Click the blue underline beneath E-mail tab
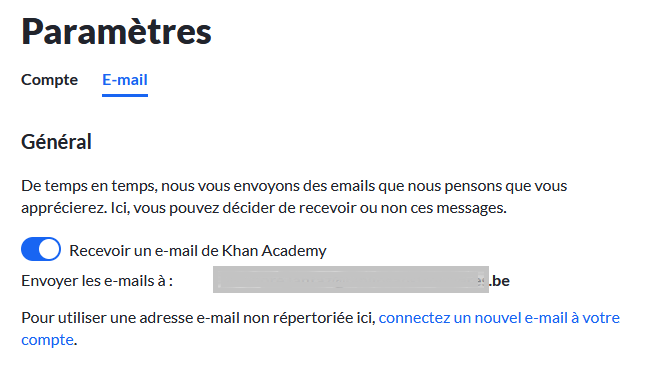Viewport: 649px width, 379px height. click(x=125, y=95)
